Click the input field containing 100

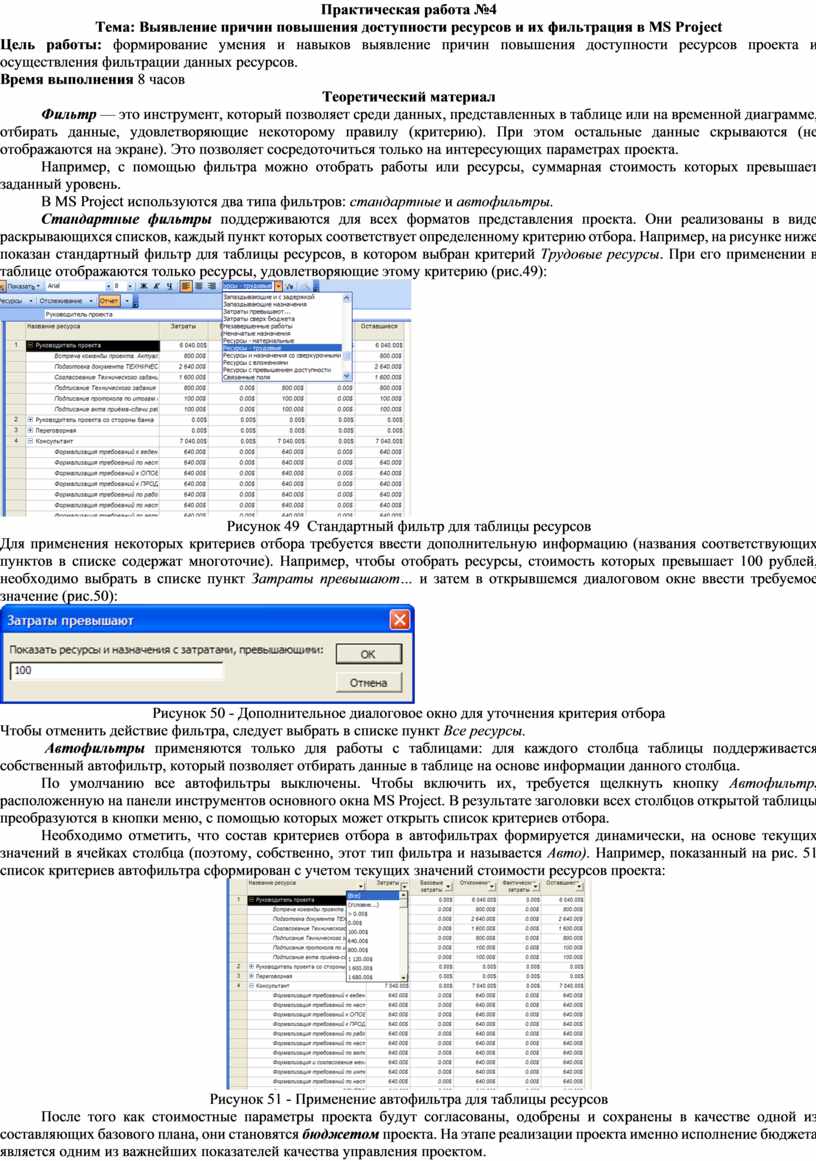[x=116, y=670]
